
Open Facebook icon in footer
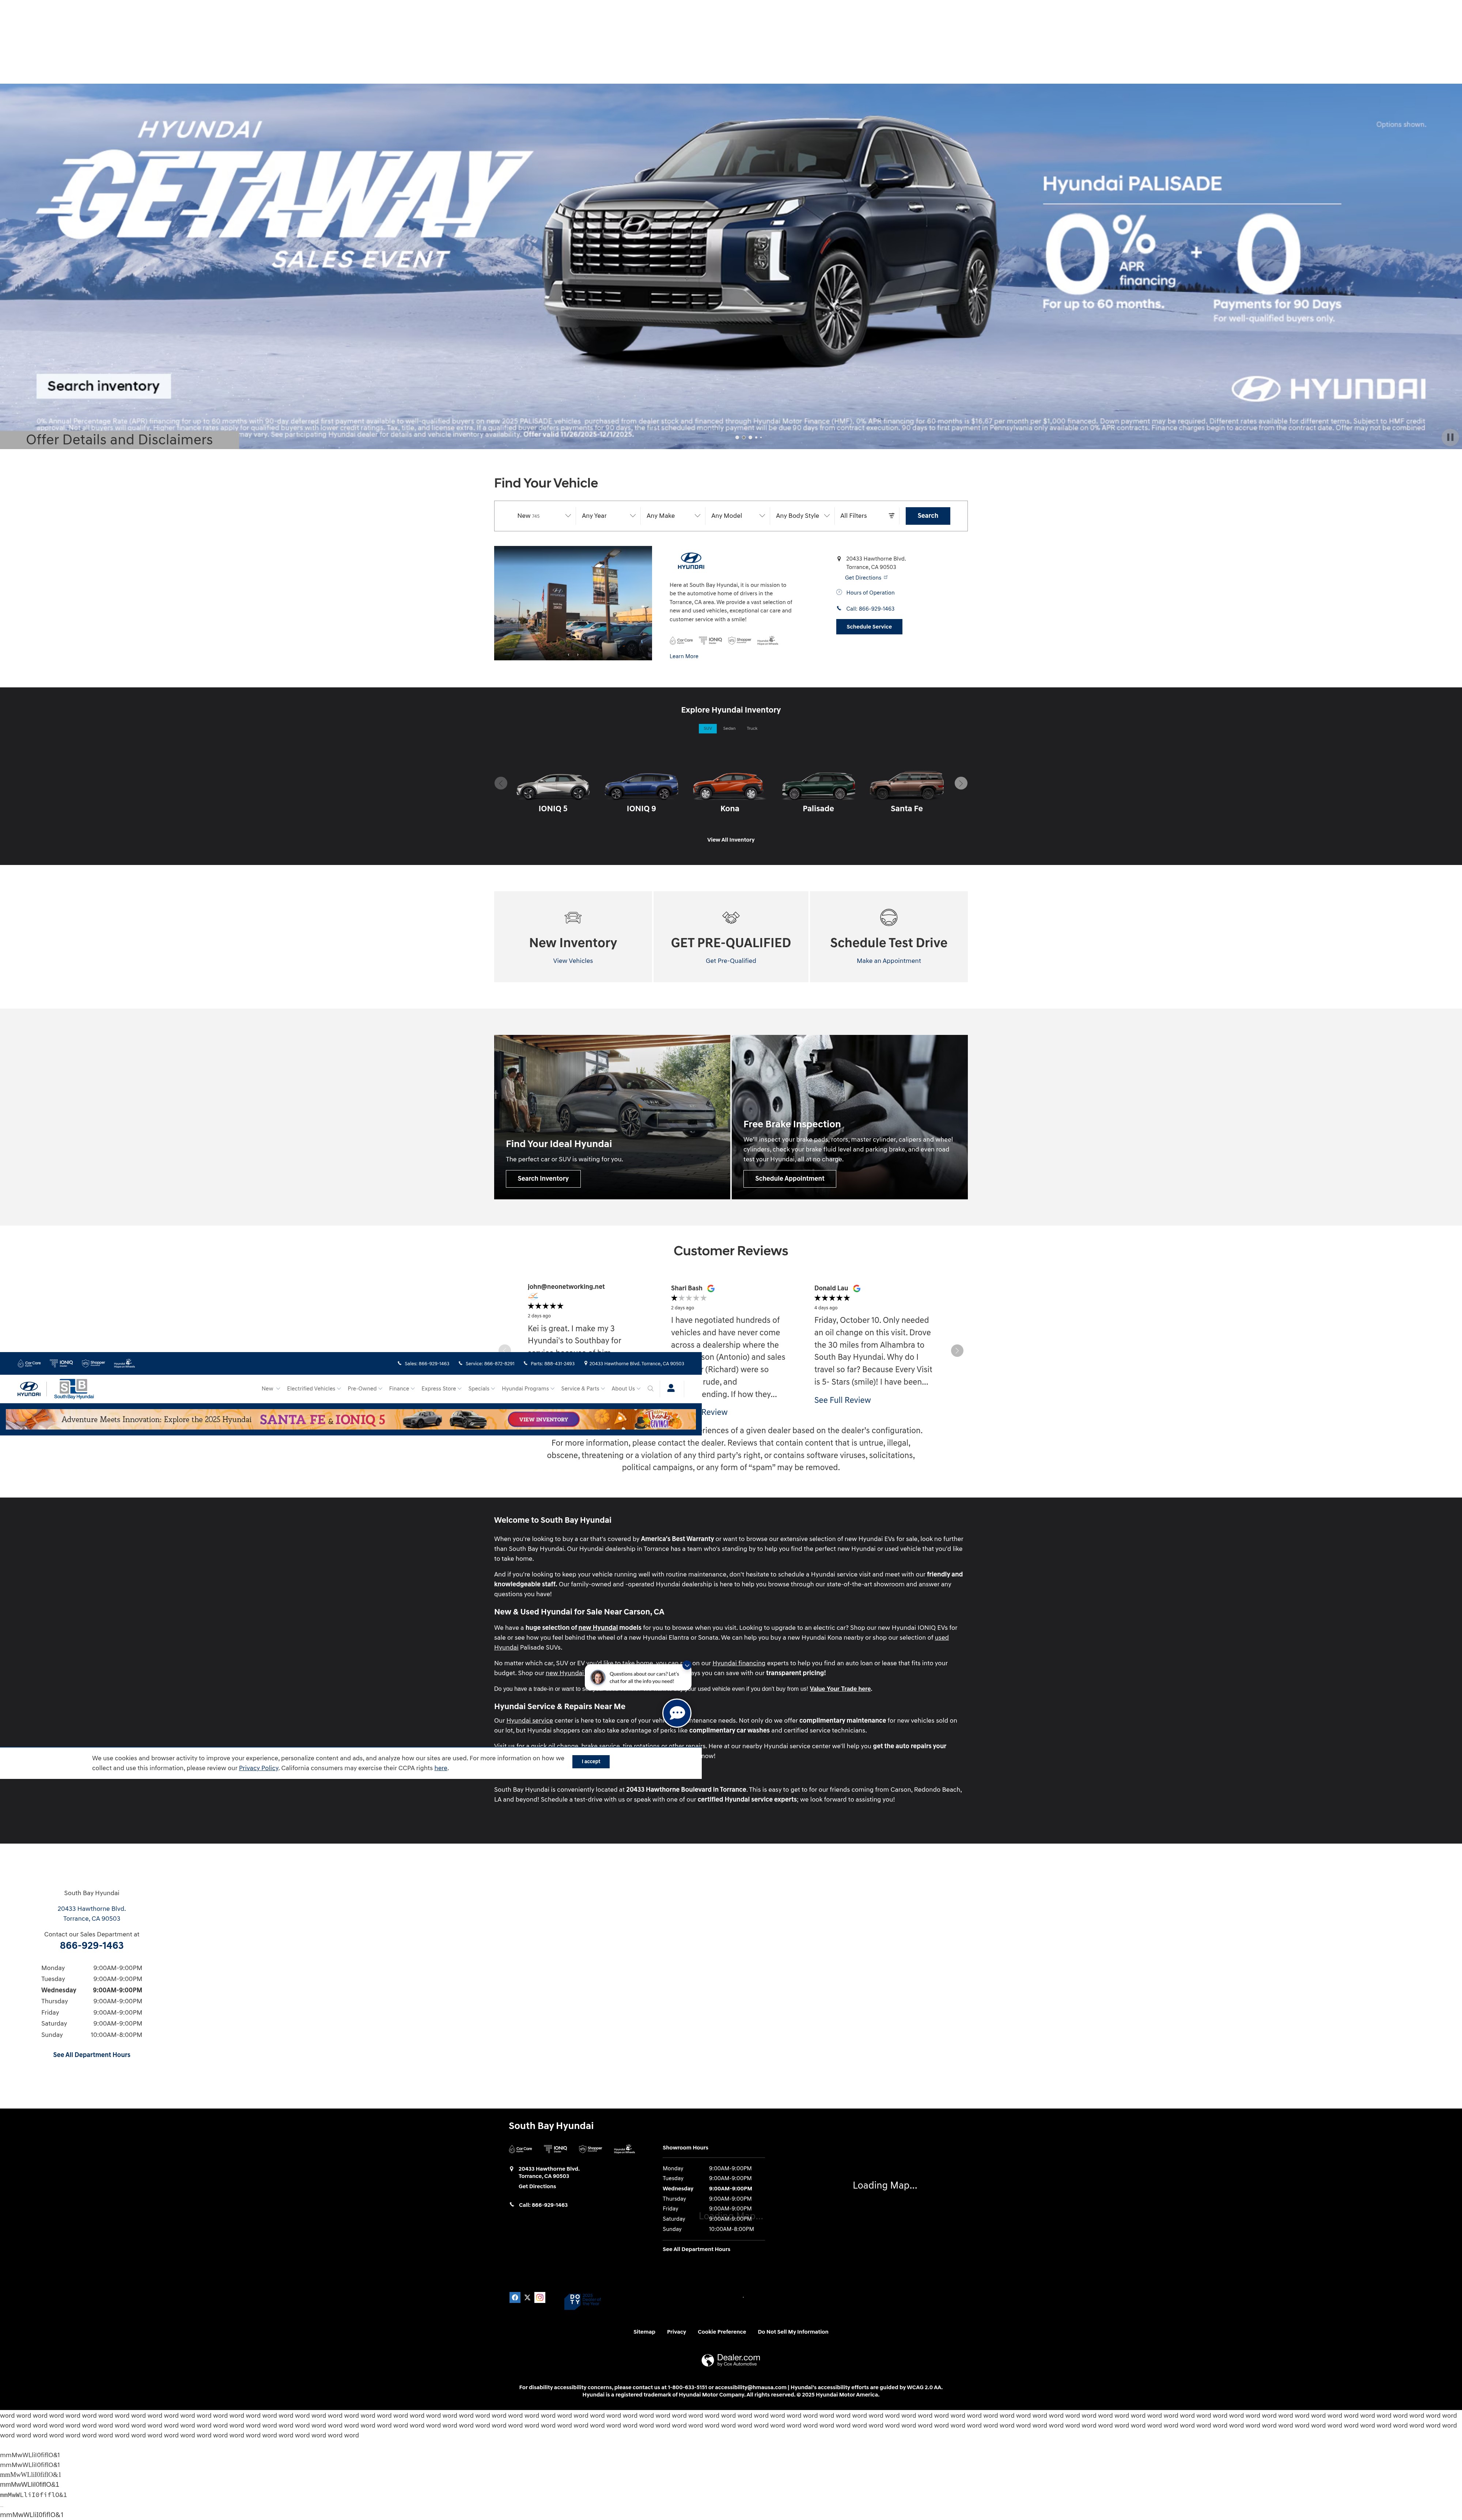pyautogui.click(x=515, y=2297)
